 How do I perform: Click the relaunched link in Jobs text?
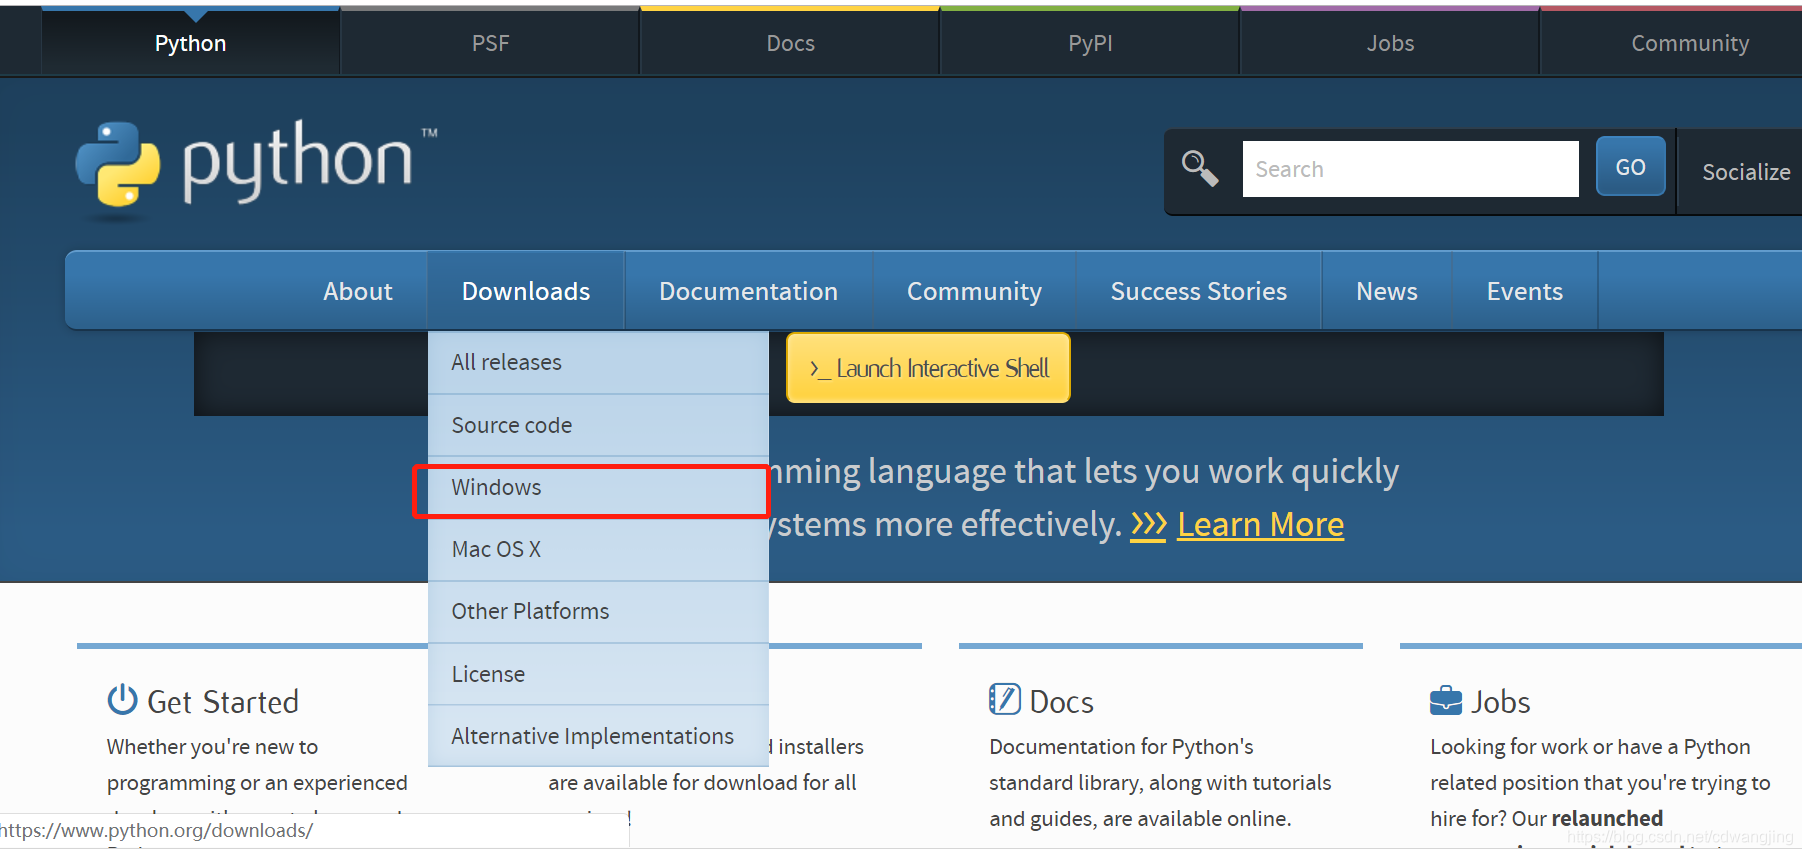point(1607,818)
